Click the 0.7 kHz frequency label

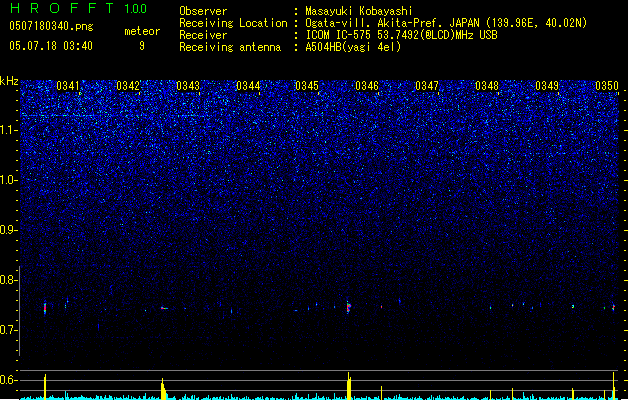9,330
